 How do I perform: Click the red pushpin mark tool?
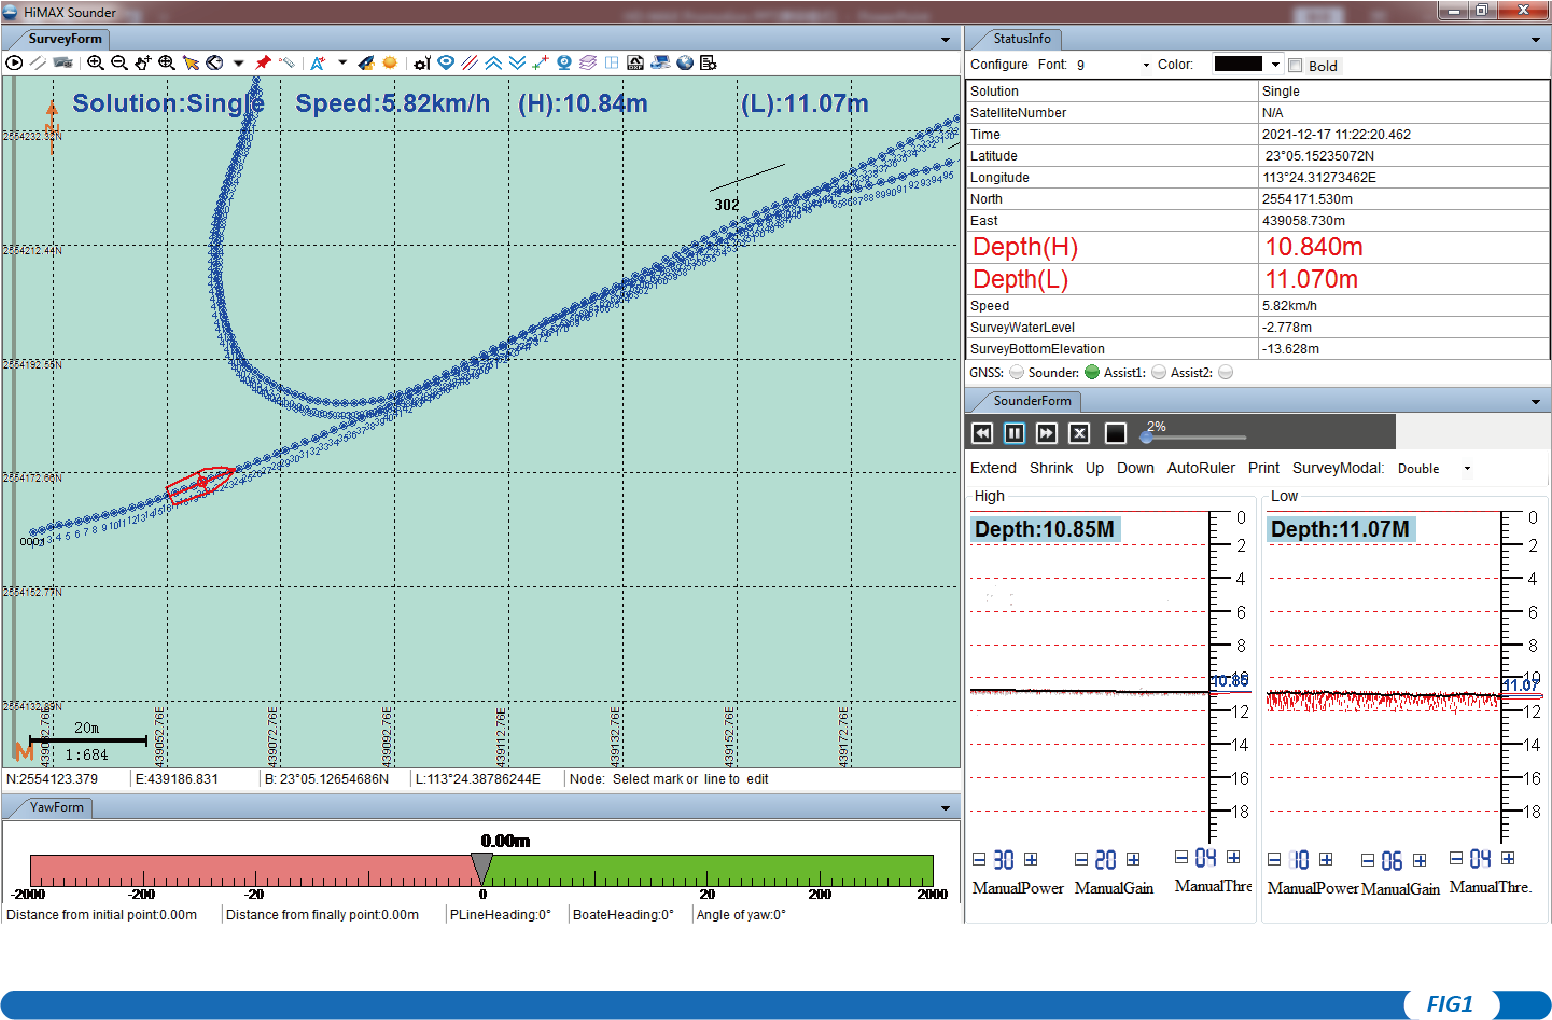coord(263,62)
